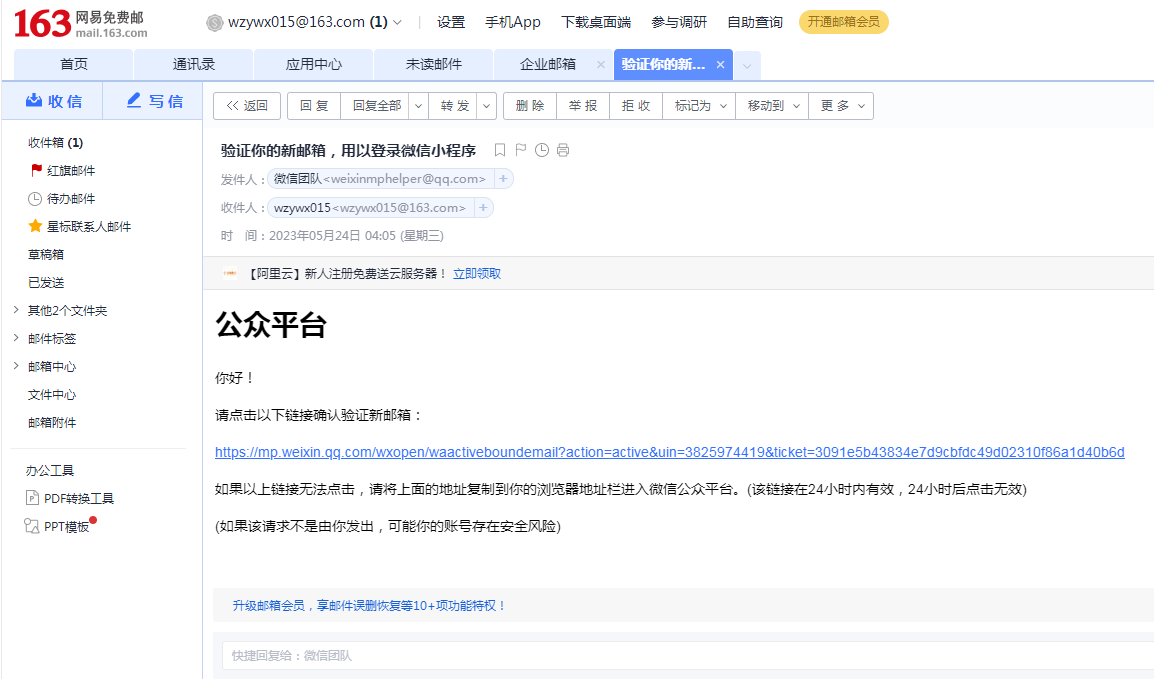This screenshot has width=1154, height=679.
Task: Add recipient wzywx015 with plus icon
Action: tap(484, 208)
